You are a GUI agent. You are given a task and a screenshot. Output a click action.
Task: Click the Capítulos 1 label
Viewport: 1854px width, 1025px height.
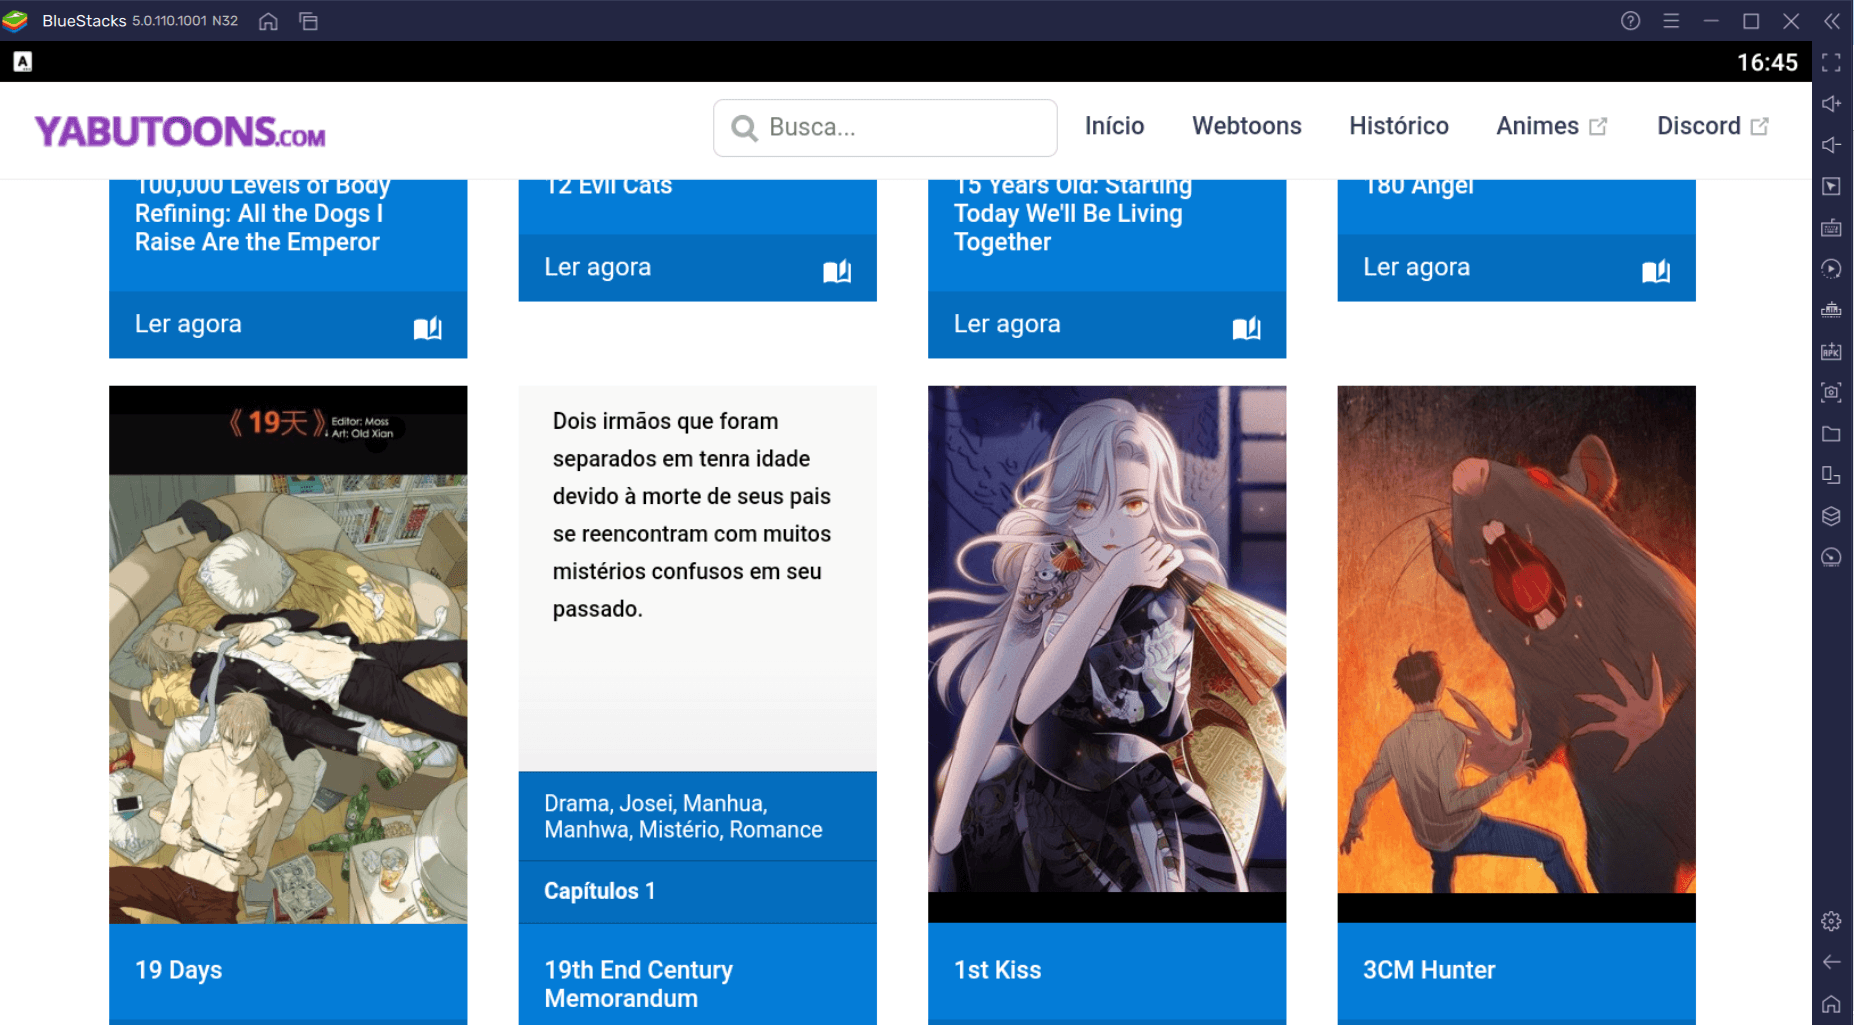600,891
